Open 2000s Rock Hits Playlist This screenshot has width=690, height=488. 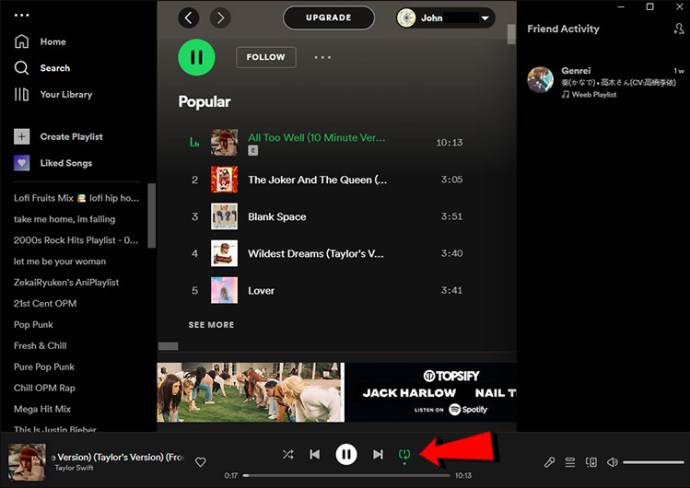76,240
